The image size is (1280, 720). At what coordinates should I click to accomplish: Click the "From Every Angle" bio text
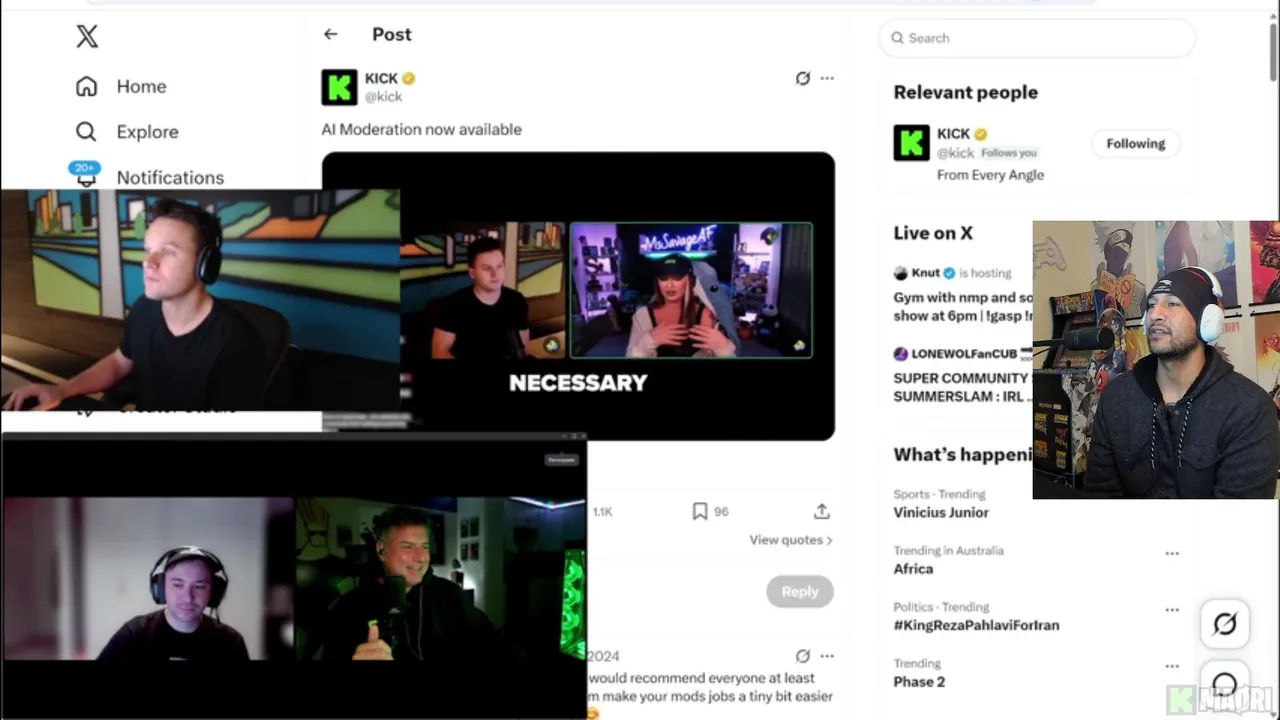(x=990, y=174)
